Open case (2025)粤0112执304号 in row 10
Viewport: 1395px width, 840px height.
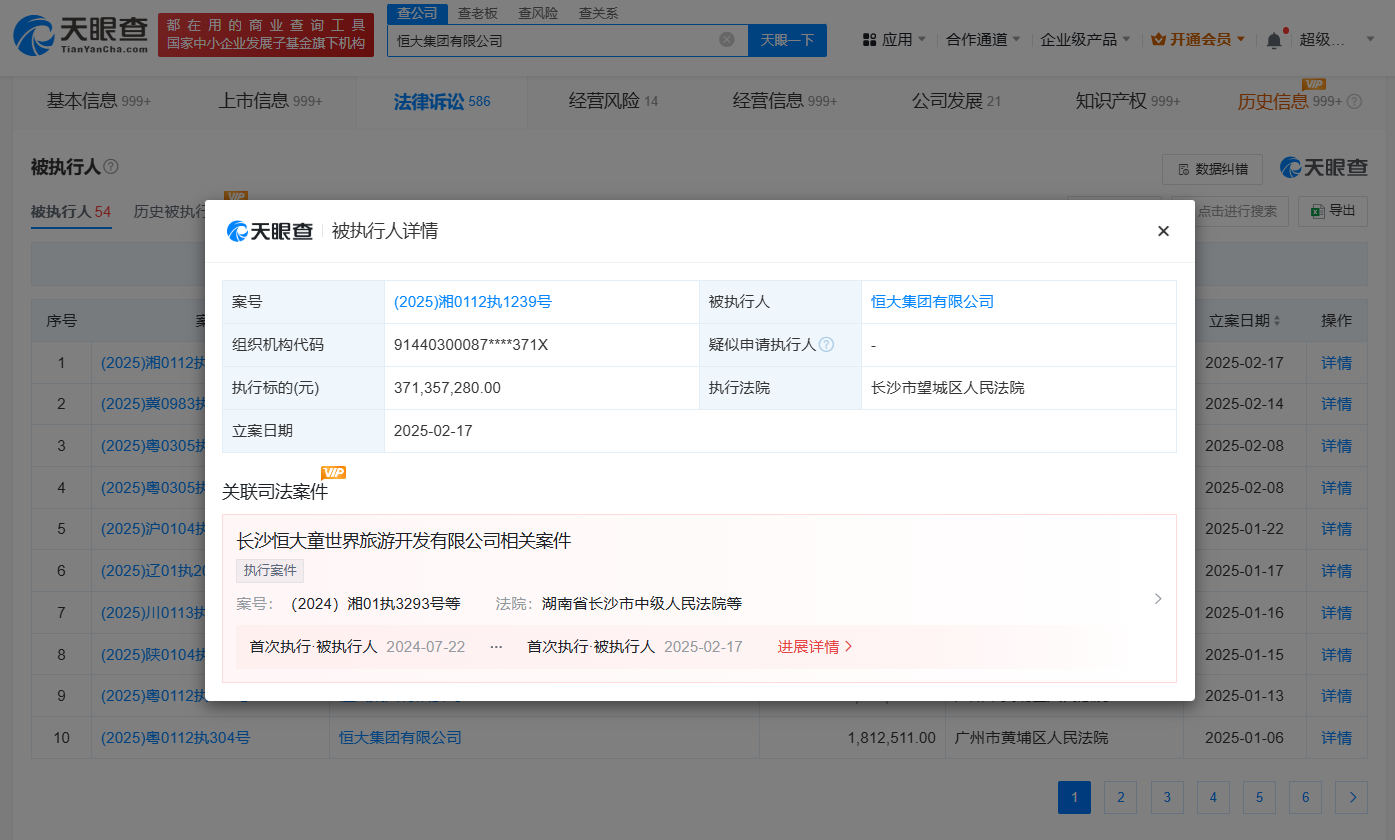[x=175, y=738]
